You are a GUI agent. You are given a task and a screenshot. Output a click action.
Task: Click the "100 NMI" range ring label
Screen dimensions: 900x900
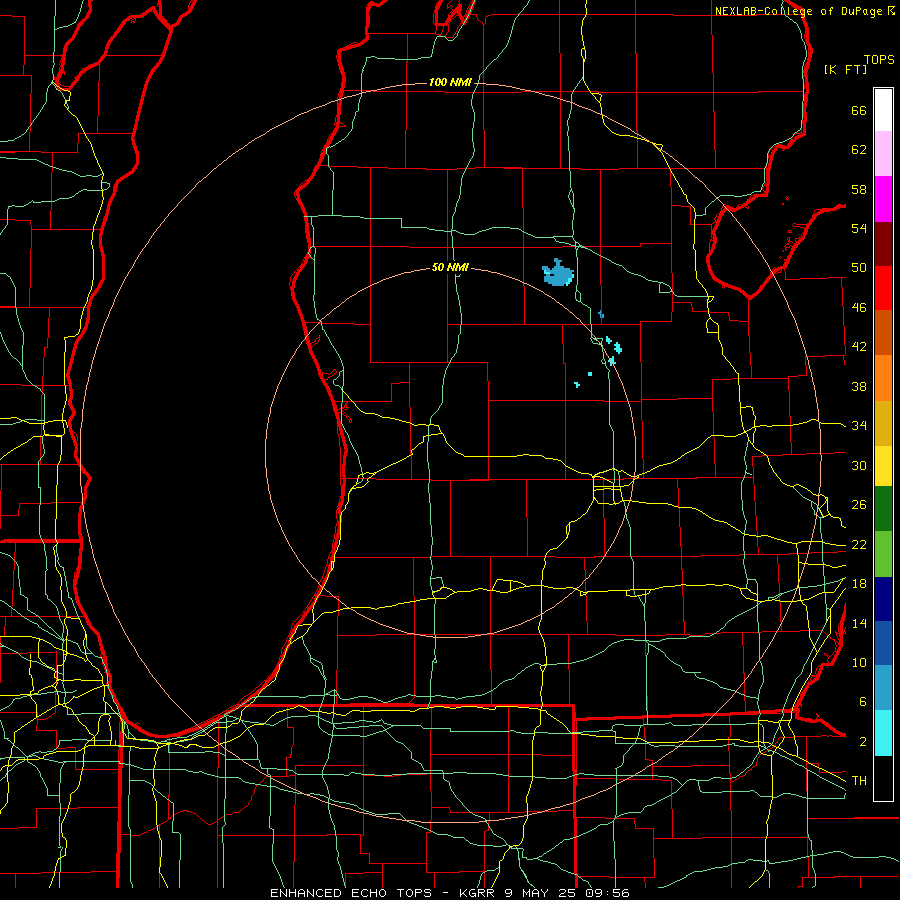(450, 83)
